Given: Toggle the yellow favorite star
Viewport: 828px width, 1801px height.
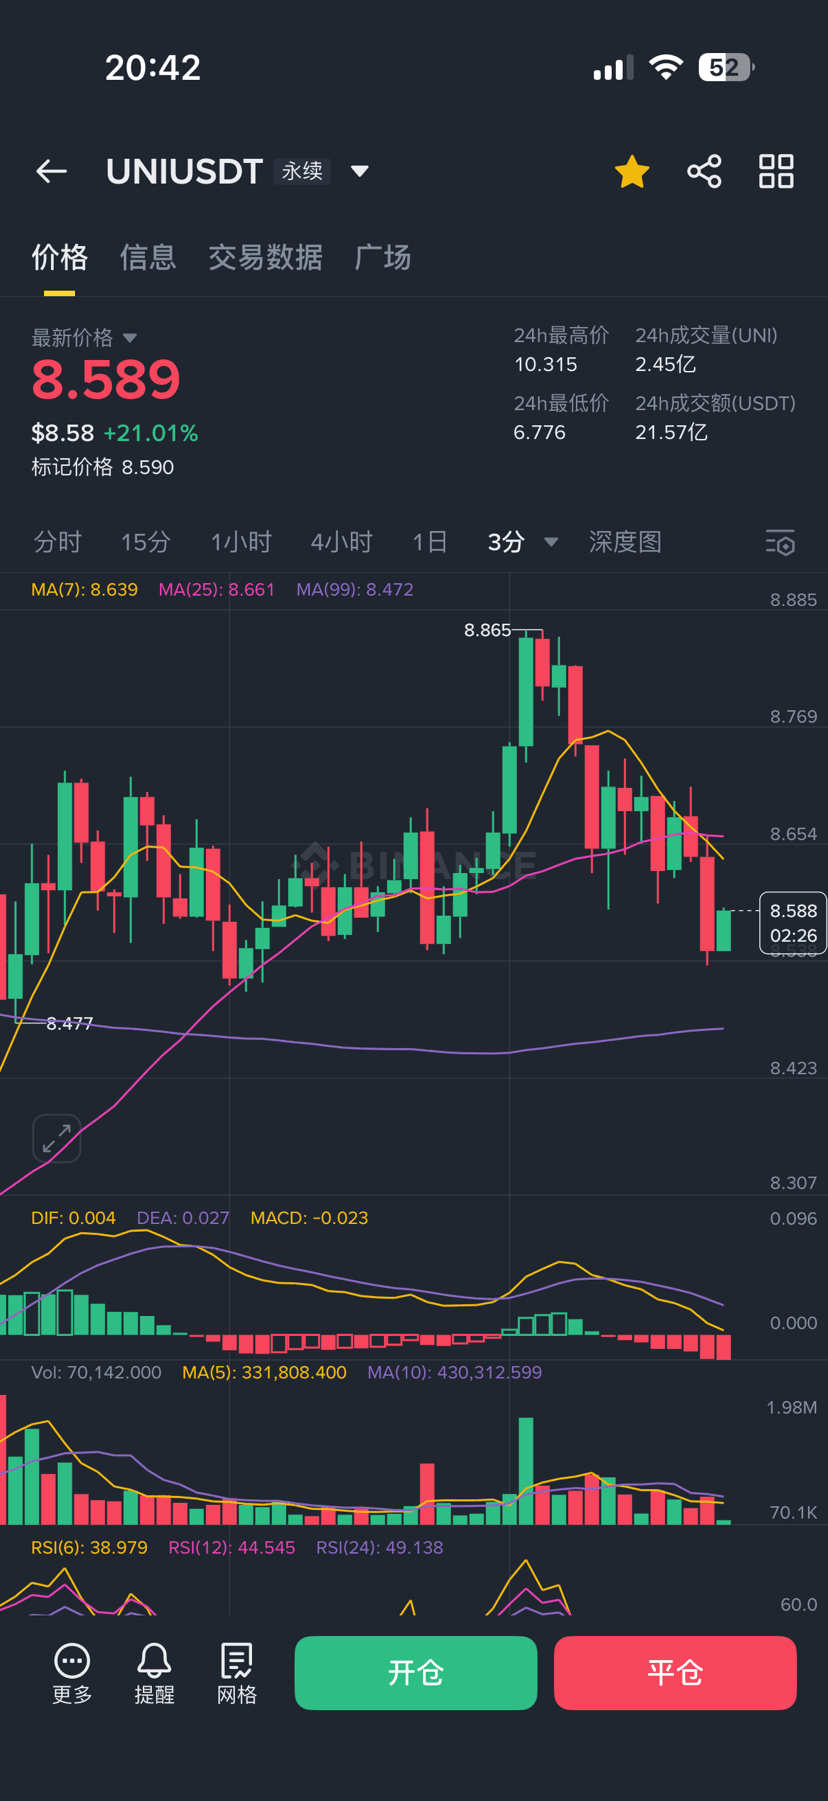Looking at the screenshot, I should point(632,171).
